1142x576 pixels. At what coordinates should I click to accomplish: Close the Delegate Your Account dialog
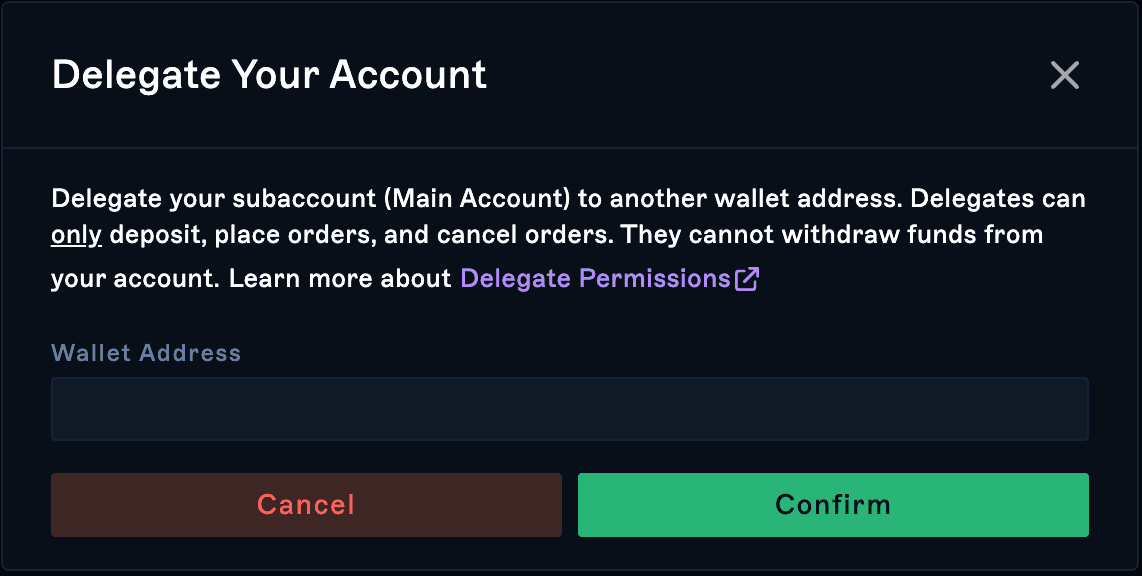pos(1064,75)
